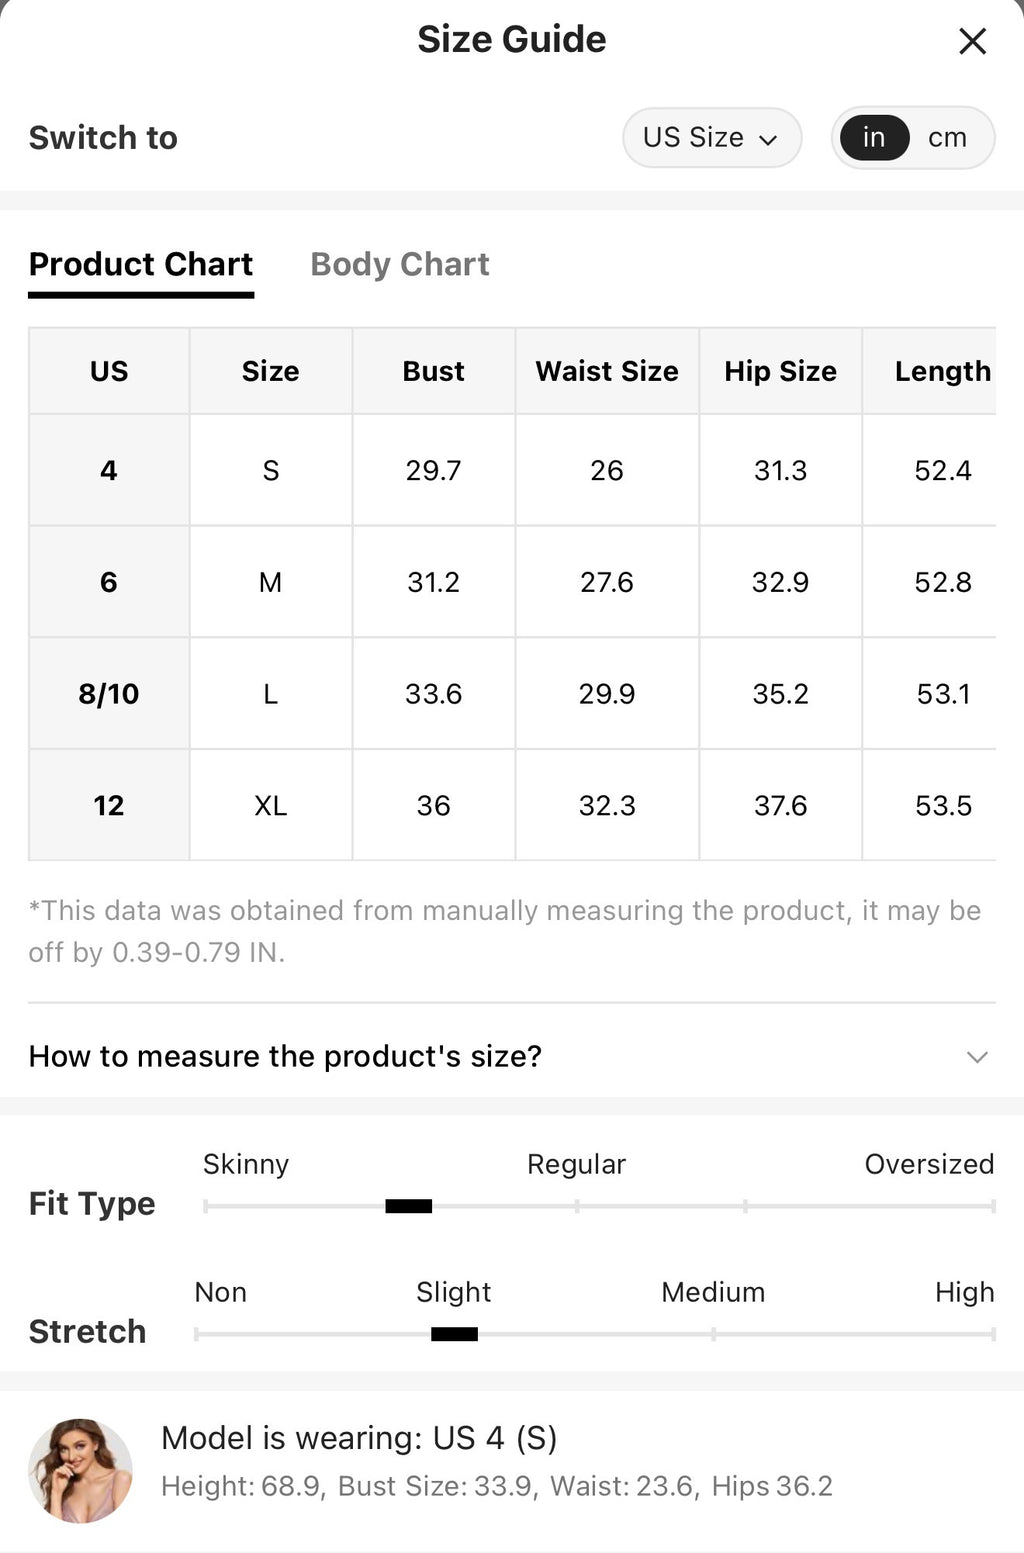This screenshot has width=1024, height=1553.
Task: Open the US Size dropdown
Action: [712, 137]
